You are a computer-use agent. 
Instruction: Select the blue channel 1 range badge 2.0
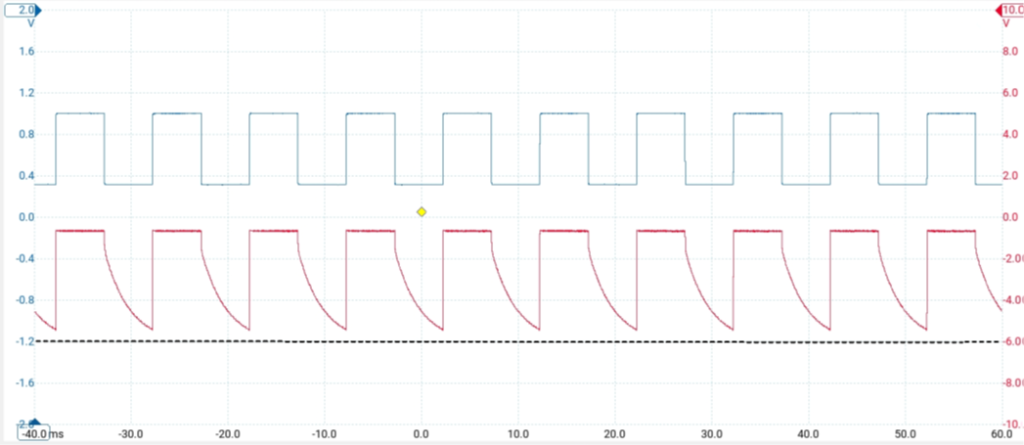(x=22, y=10)
